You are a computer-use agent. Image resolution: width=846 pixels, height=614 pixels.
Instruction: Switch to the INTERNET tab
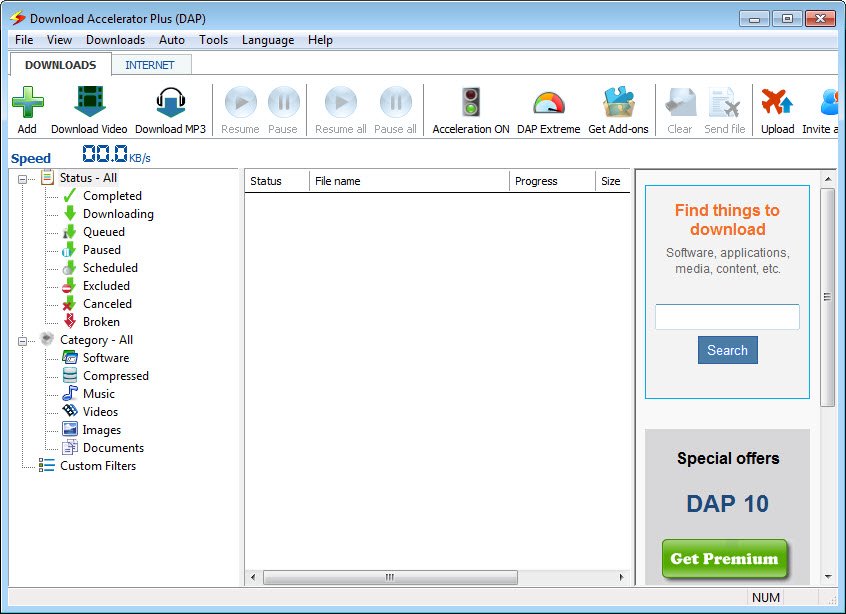click(151, 63)
